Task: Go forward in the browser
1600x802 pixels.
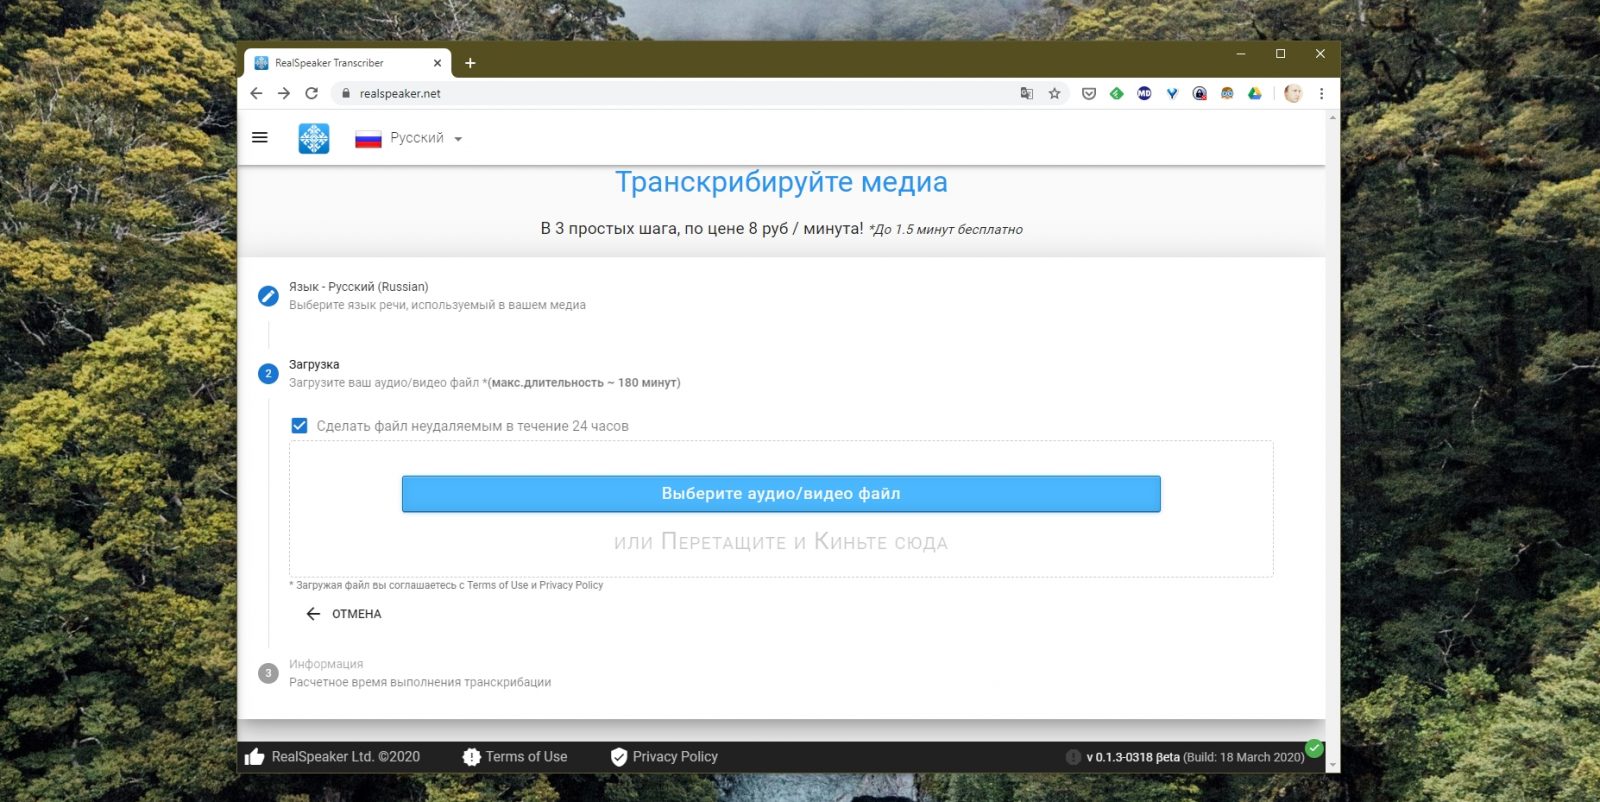Action: coord(284,93)
